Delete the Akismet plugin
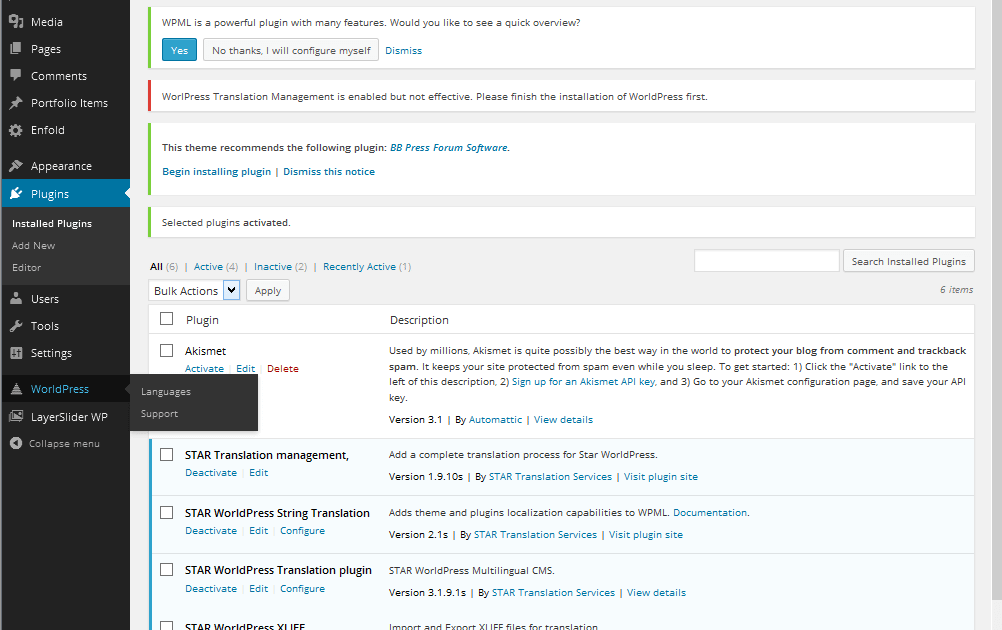The height and width of the screenshot is (630, 1002). (x=282, y=369)
